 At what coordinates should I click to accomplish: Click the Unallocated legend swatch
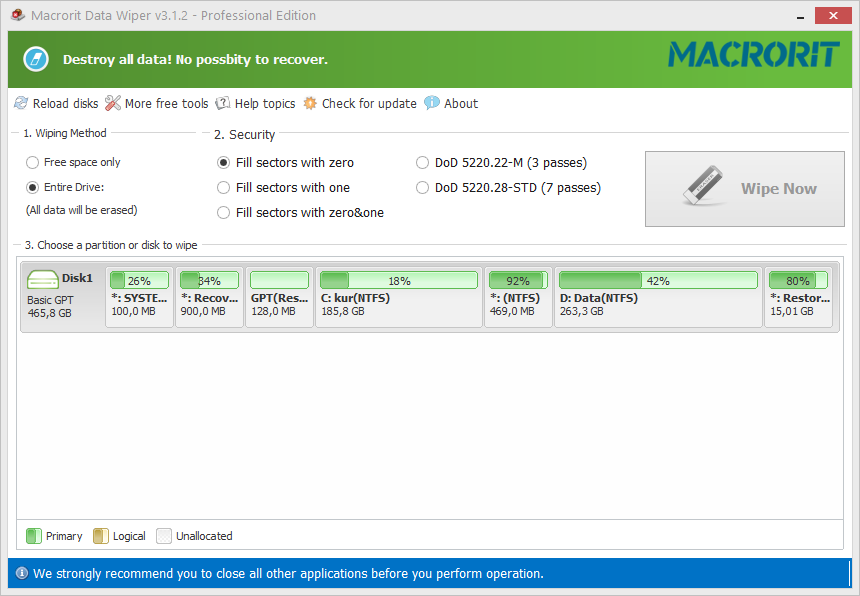(164, 536)
